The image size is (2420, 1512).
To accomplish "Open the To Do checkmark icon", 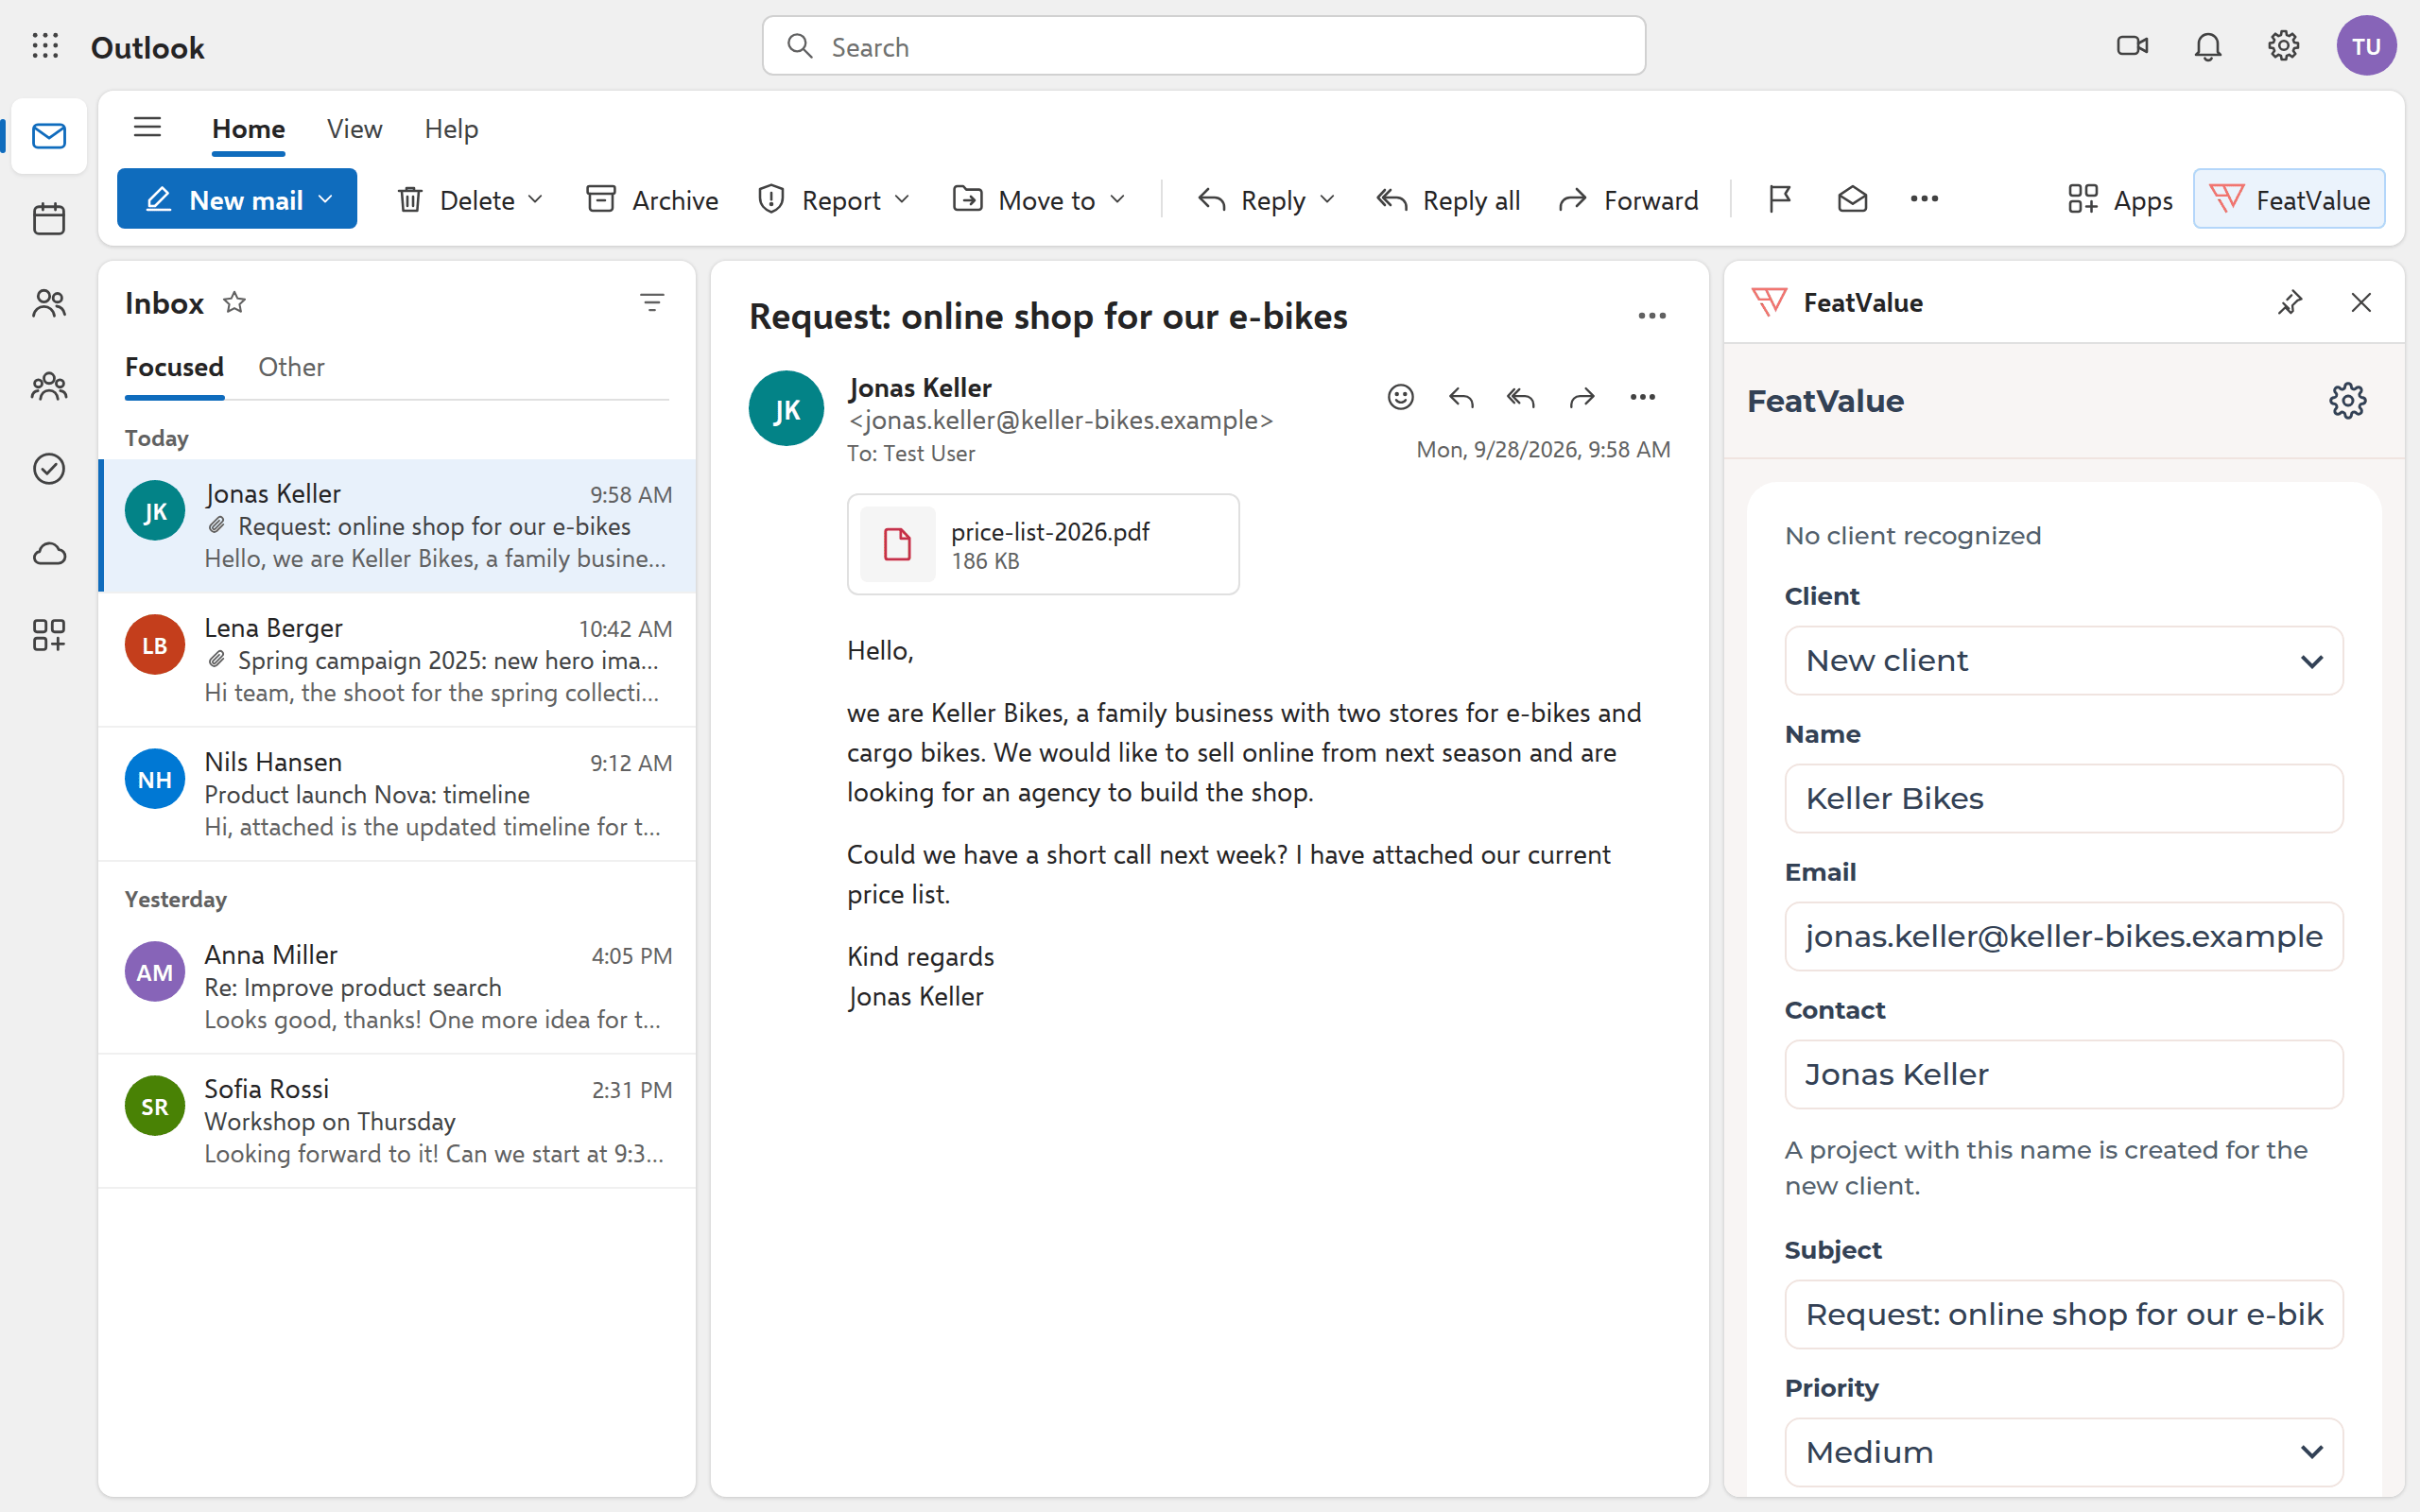I will point(49,469).
